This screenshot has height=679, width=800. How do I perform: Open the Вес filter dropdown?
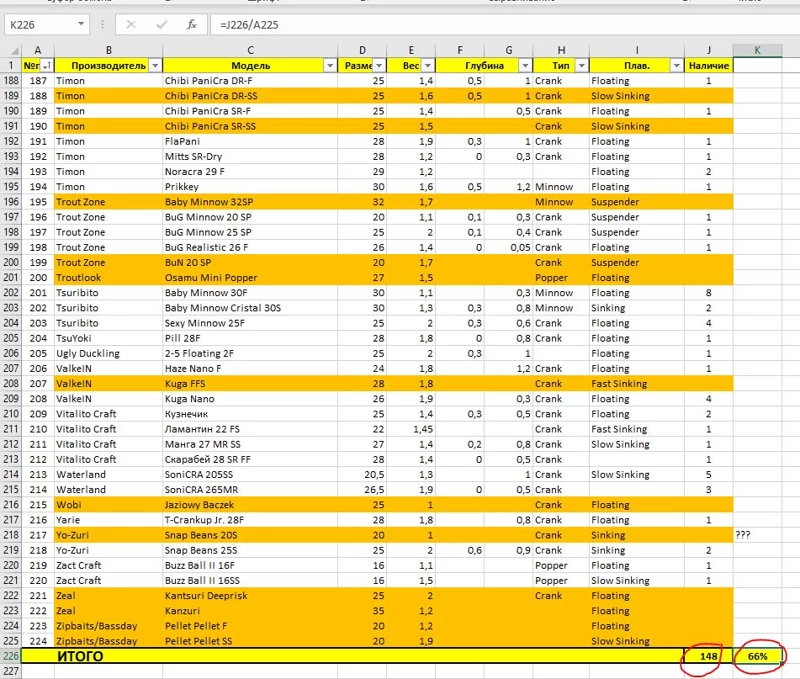coord(428,66)
